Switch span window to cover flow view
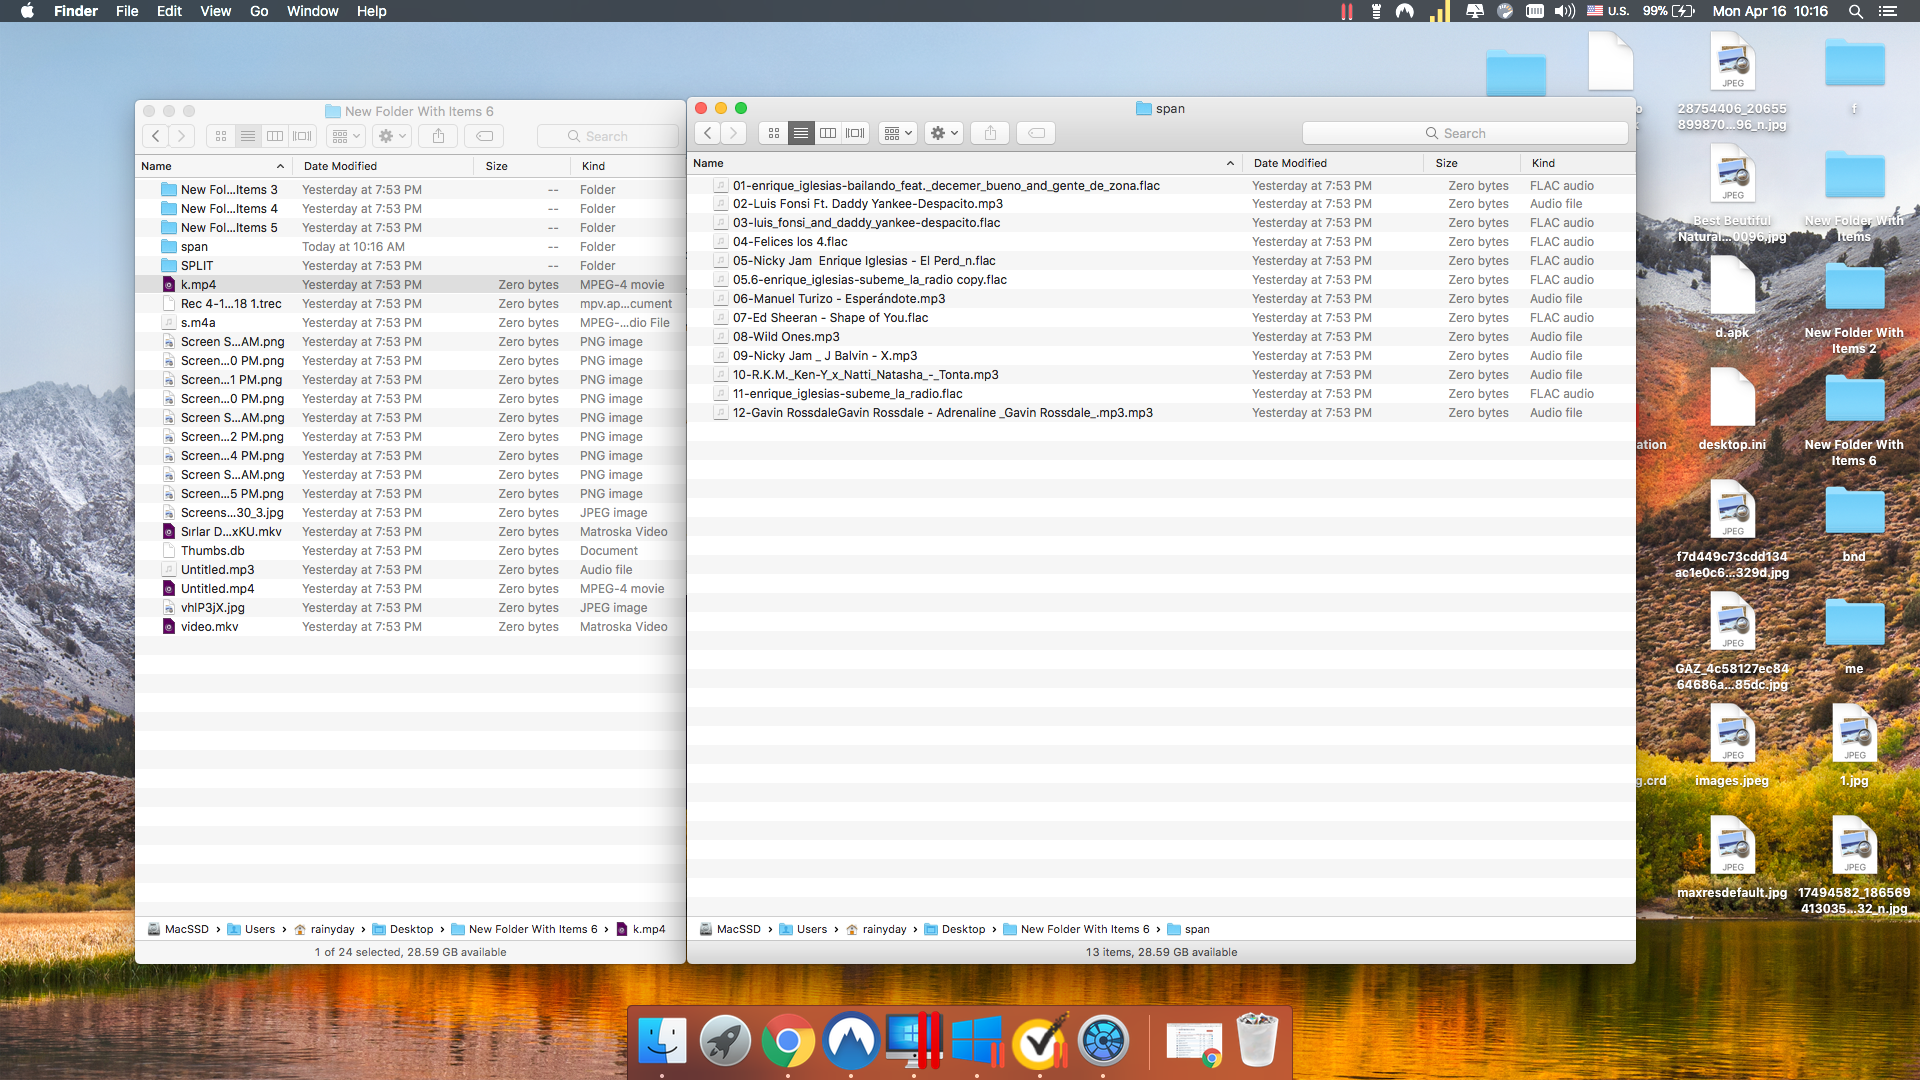1920x1080 pixels. 855,133
